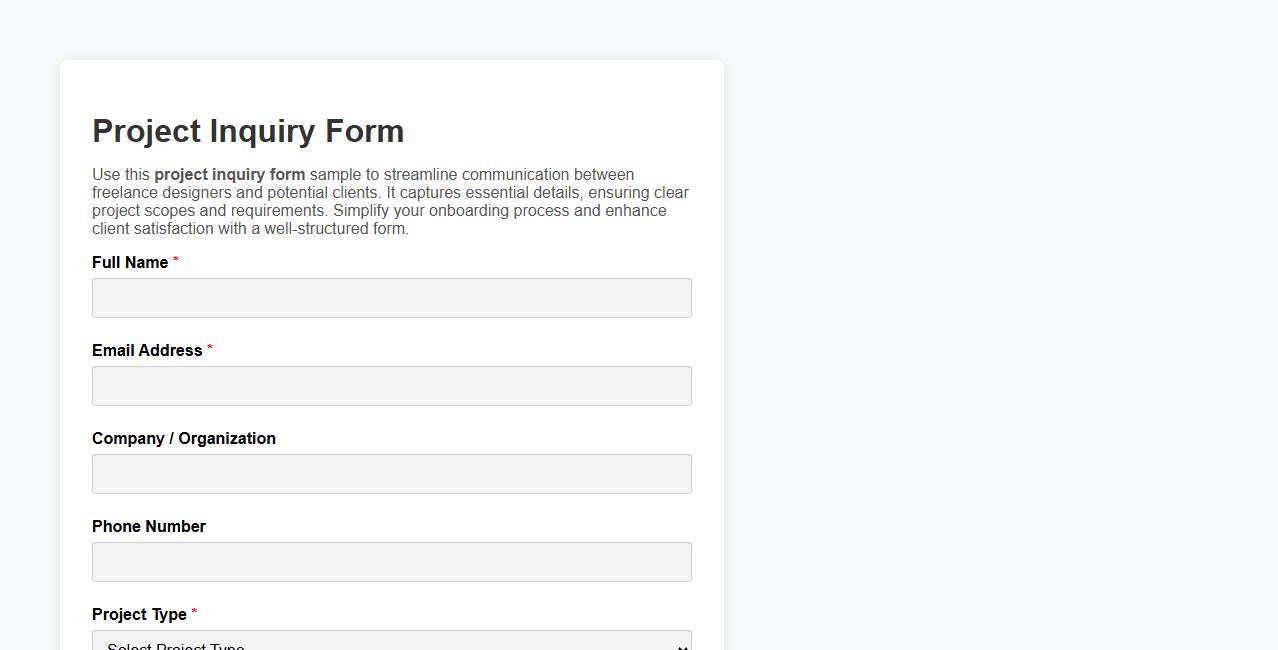Click the form description paragraph
The width and height of the screenshot is (1278, 650).
390,201
